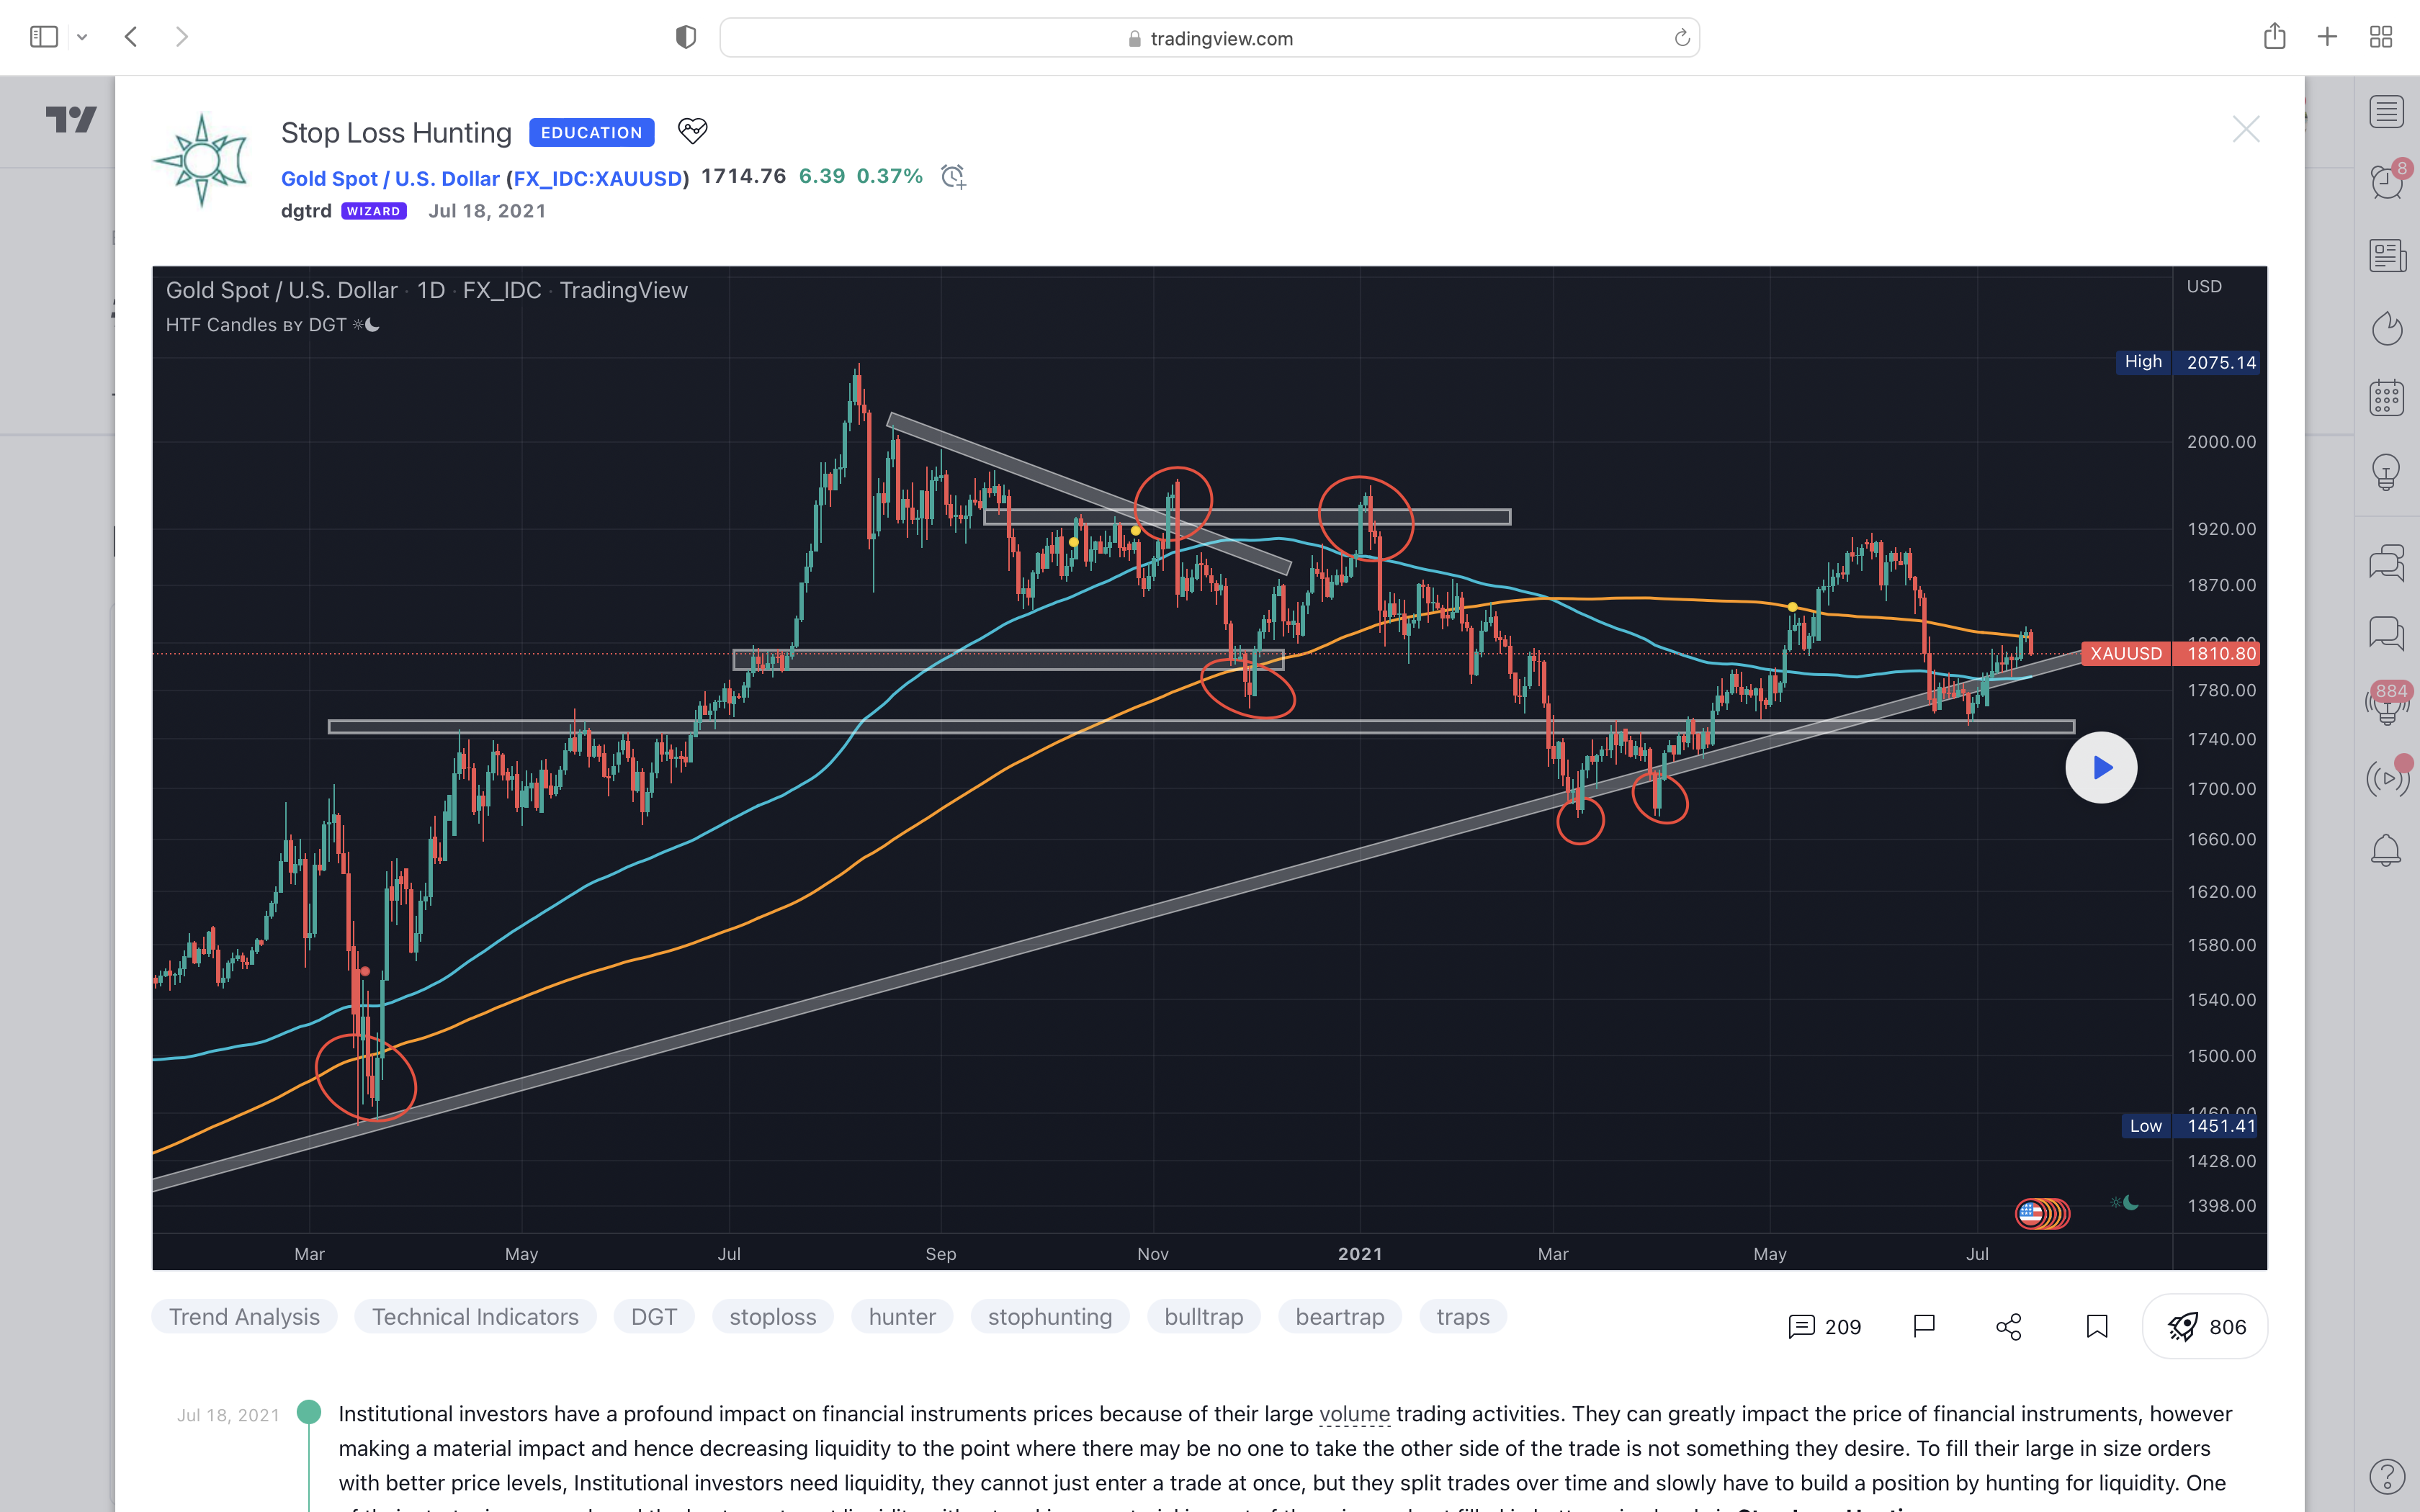
Task: Open the notifications bell icon
Action: click(x=2386, y=850)
